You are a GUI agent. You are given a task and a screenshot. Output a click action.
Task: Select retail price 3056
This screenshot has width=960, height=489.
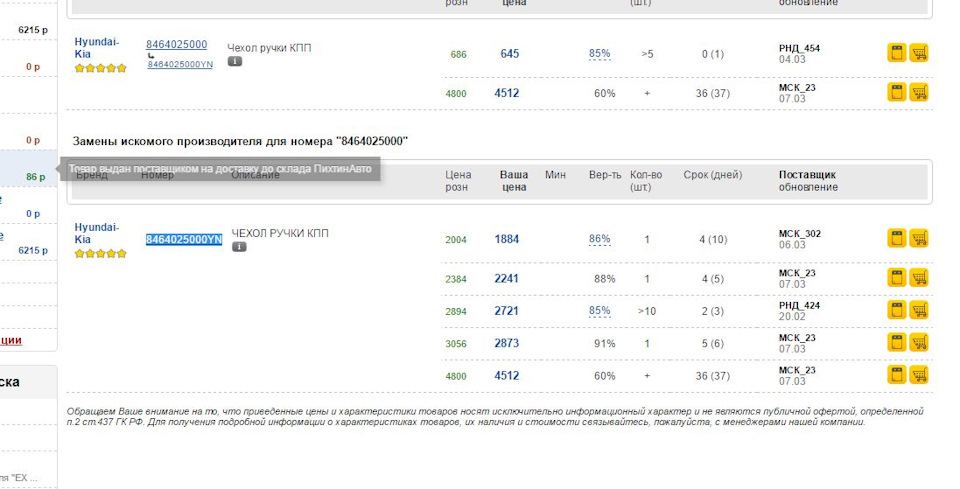[456, 344]
